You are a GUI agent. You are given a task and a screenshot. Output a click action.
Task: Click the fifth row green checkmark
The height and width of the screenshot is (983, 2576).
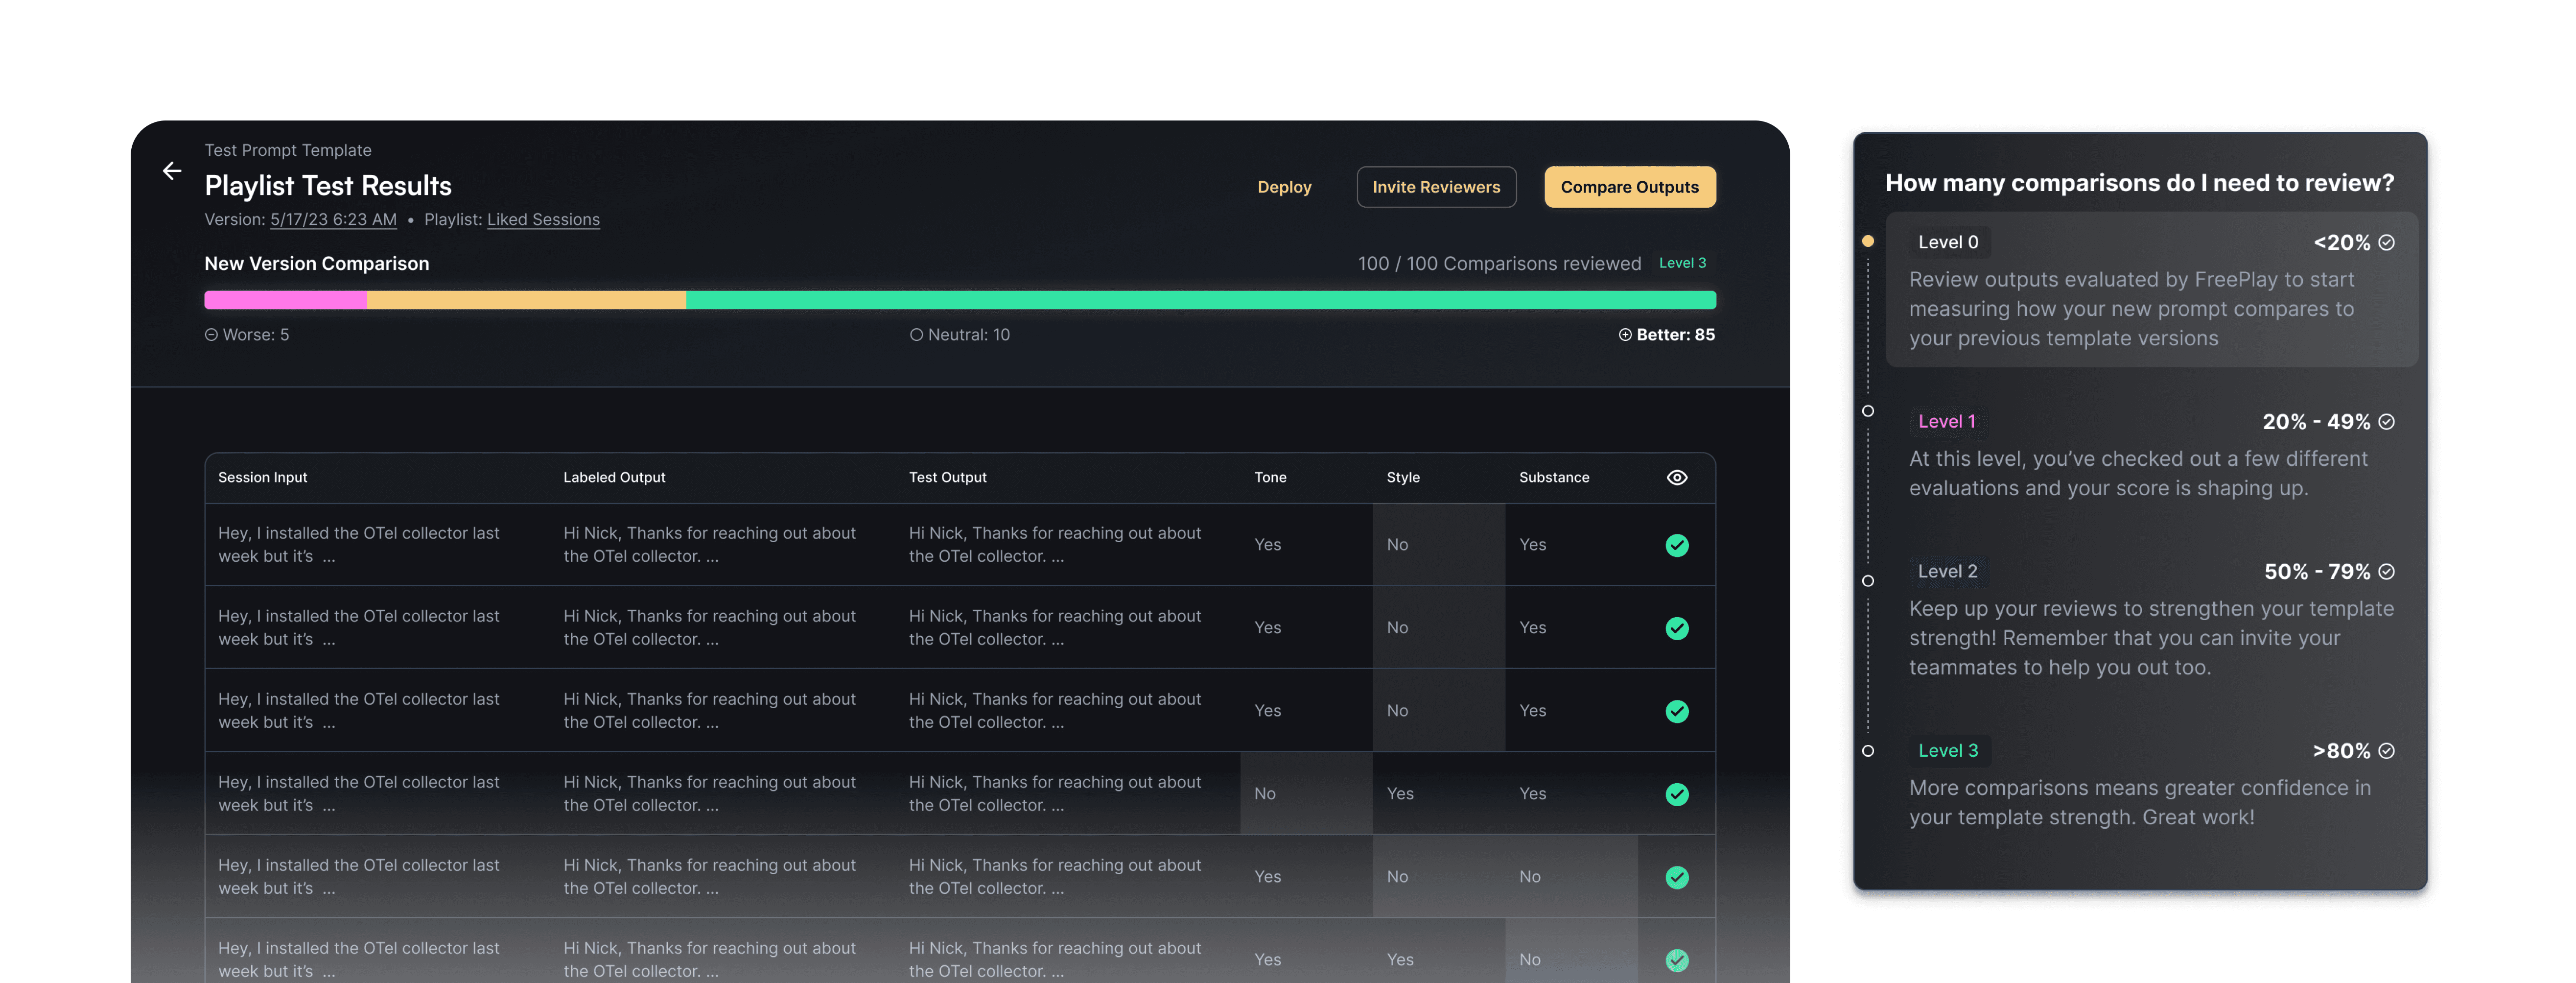click(1677, 877)
